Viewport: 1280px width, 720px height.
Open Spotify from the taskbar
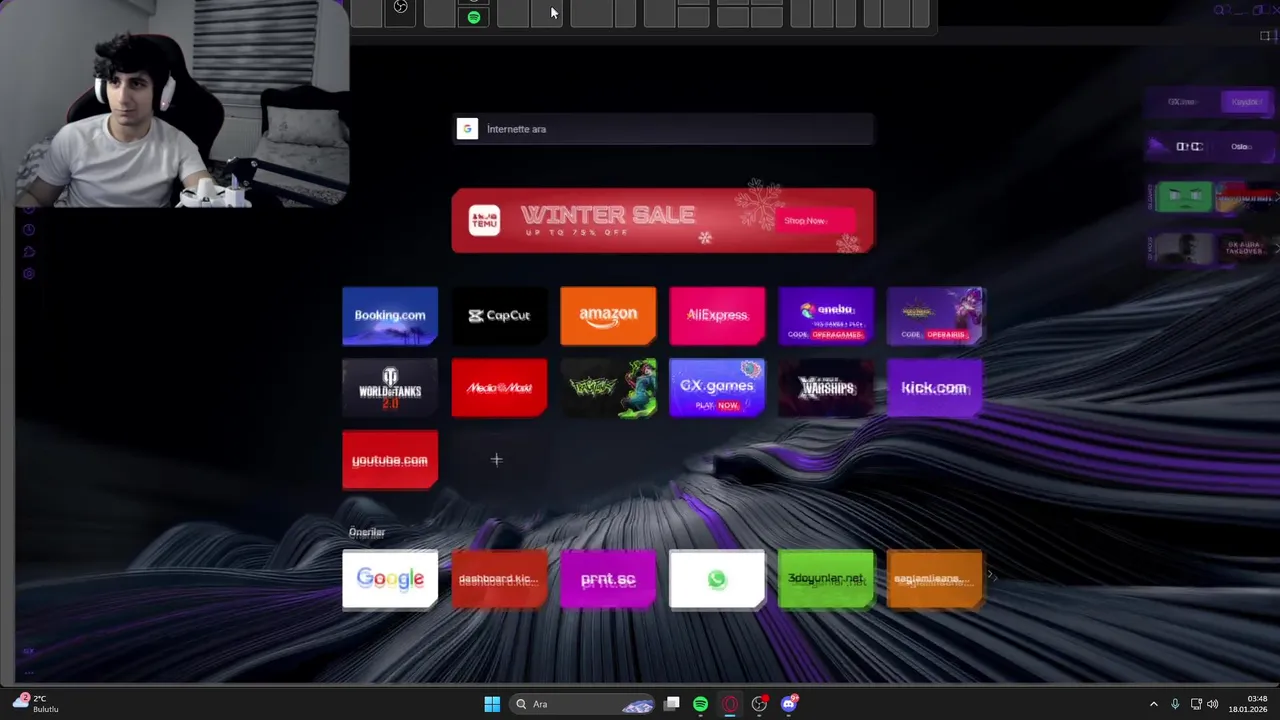[700, 704]
